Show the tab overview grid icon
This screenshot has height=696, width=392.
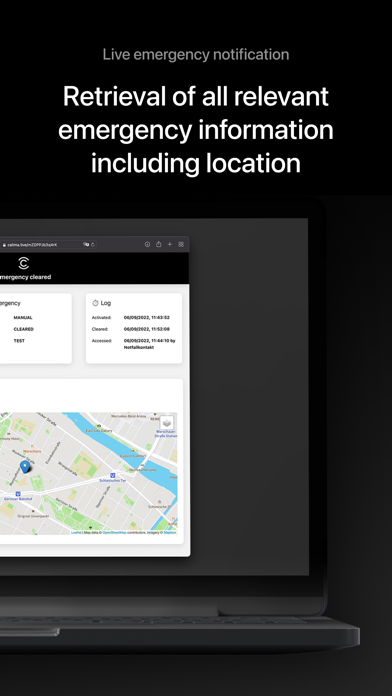(x=181, y=244)
